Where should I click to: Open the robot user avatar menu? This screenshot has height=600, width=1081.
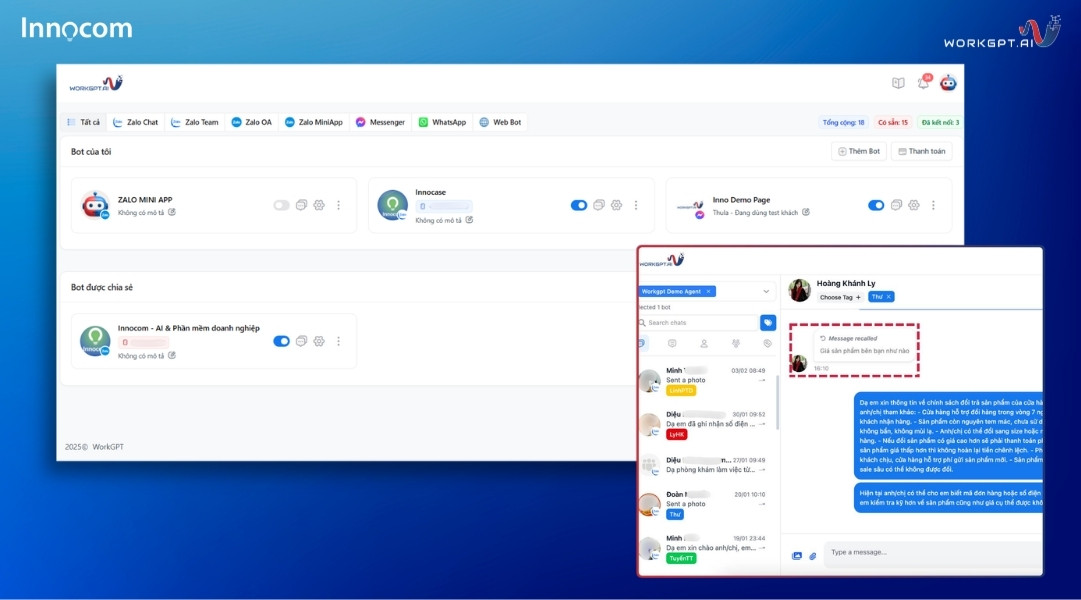pyautogui.click(x=948, y=83)
